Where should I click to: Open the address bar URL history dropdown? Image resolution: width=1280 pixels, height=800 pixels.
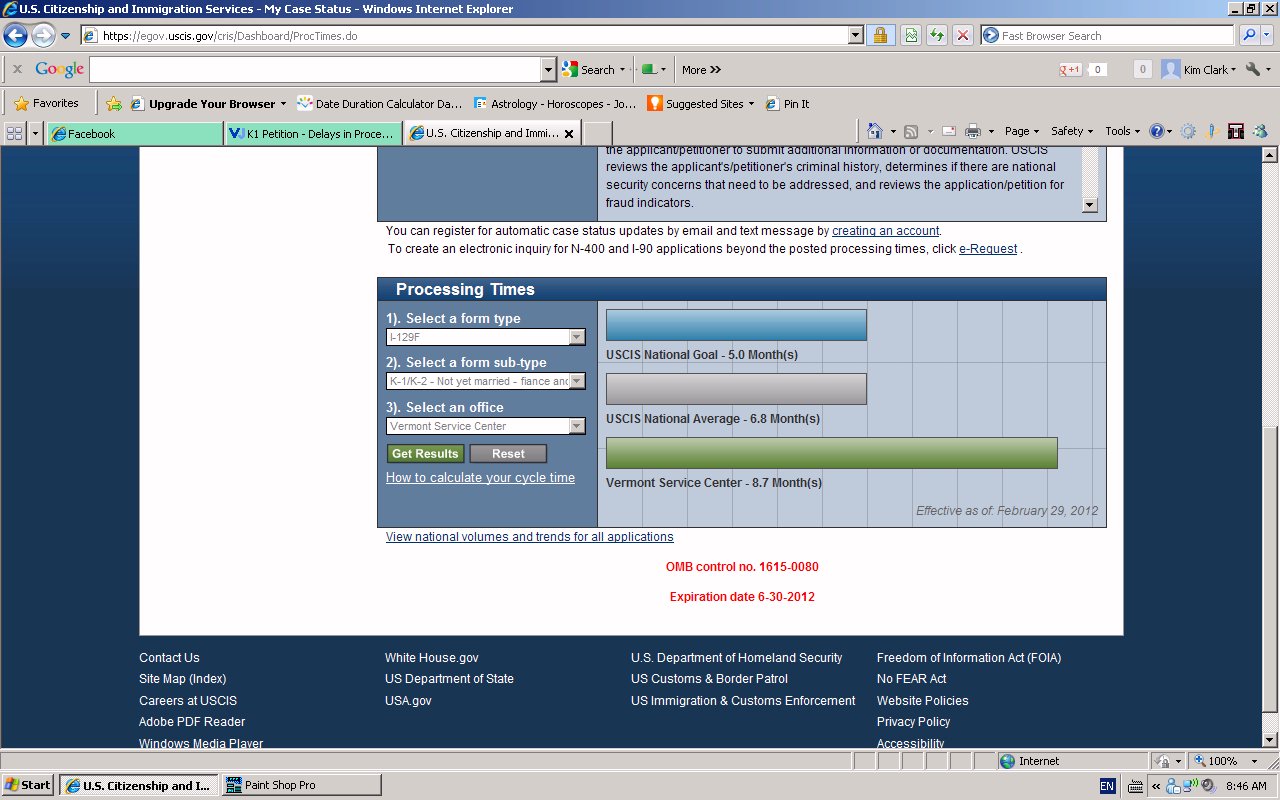click(x=855, y=36)
